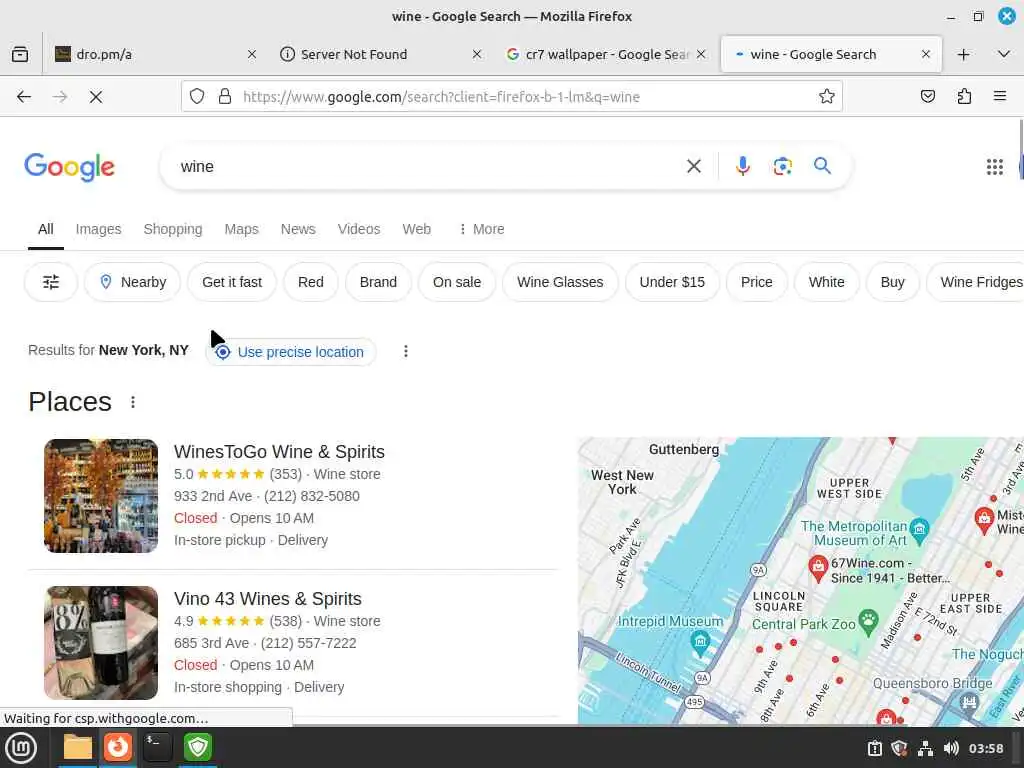
Task: Open a new browser tab
Action: [963, 54]
